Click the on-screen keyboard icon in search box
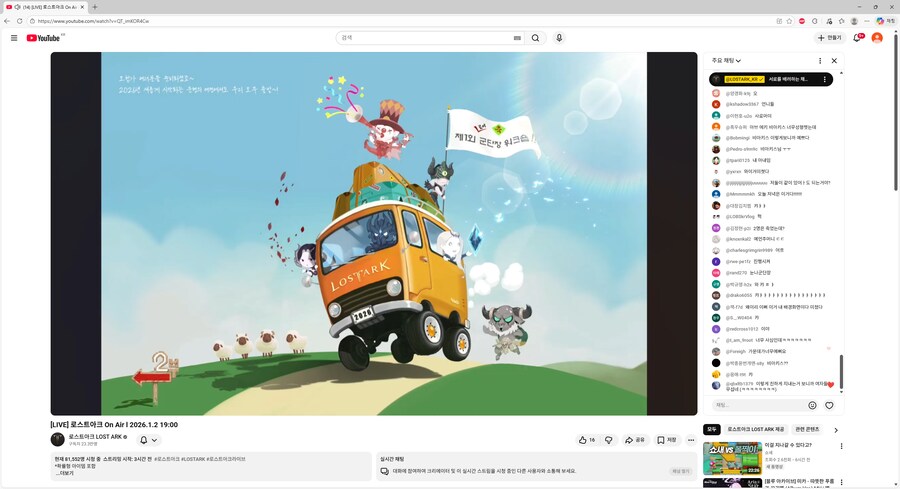The width and height of the screenshot is (900, 489). pyautogui.click(x=517, y=38)
